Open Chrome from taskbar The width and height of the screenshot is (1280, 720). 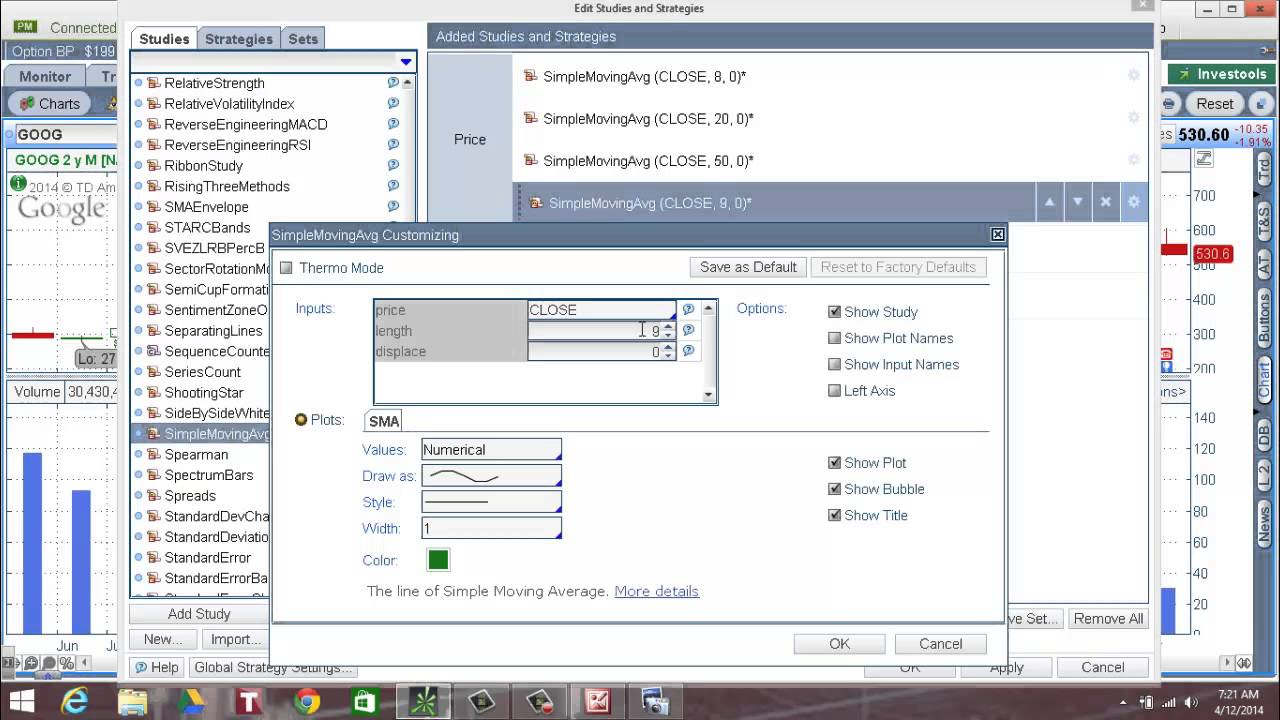307,702
